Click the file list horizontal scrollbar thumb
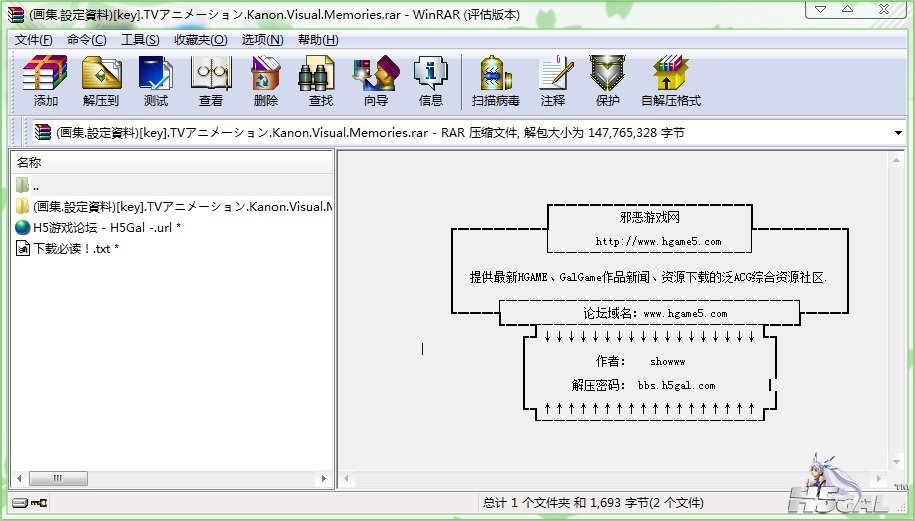Image resolution: width=915 pixels, height=521 pixels. point(58,478)
